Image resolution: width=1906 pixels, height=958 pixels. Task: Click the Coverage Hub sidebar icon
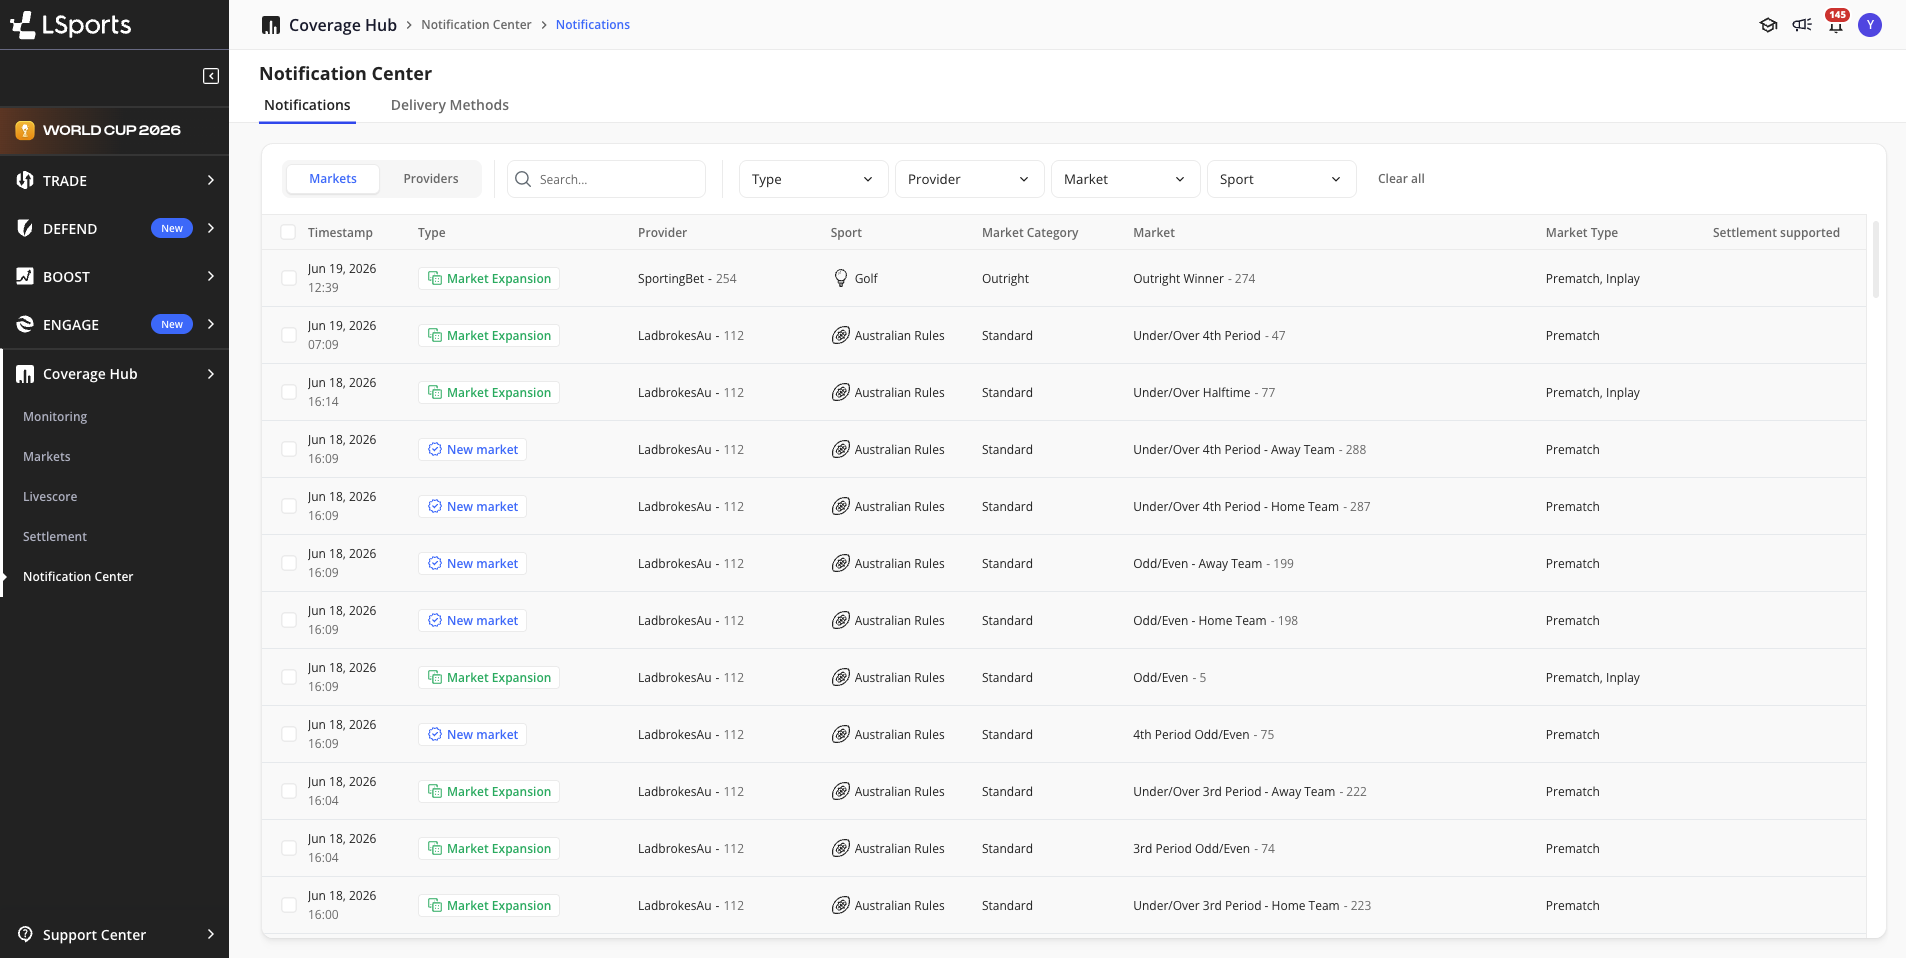click(x=25, y=374)
